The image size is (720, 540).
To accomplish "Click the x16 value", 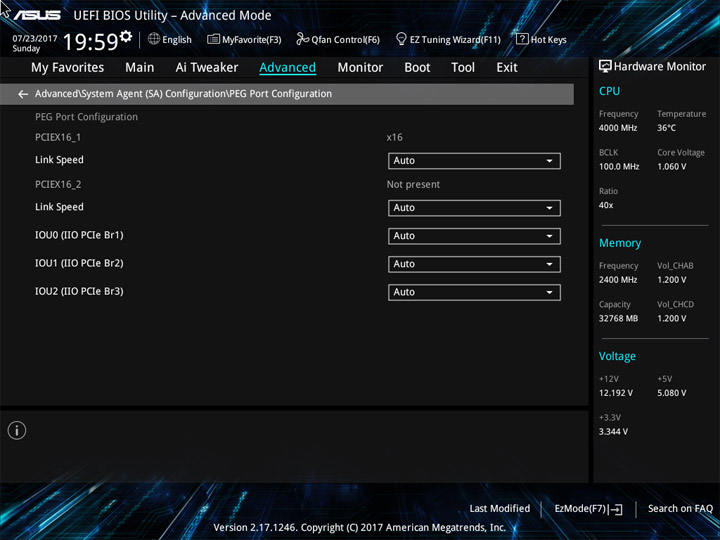I will (x=394, y=137).
